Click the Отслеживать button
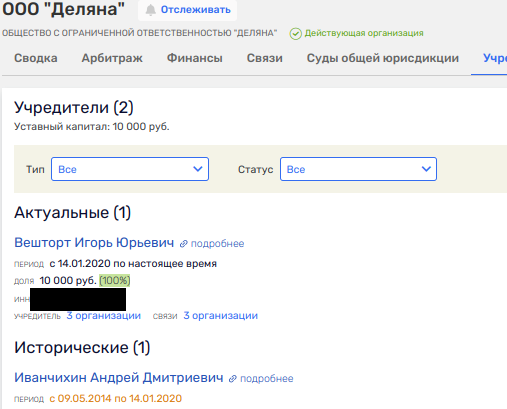Image resolution: width=507 pixels, height=409 pixels. coord(187,10)
